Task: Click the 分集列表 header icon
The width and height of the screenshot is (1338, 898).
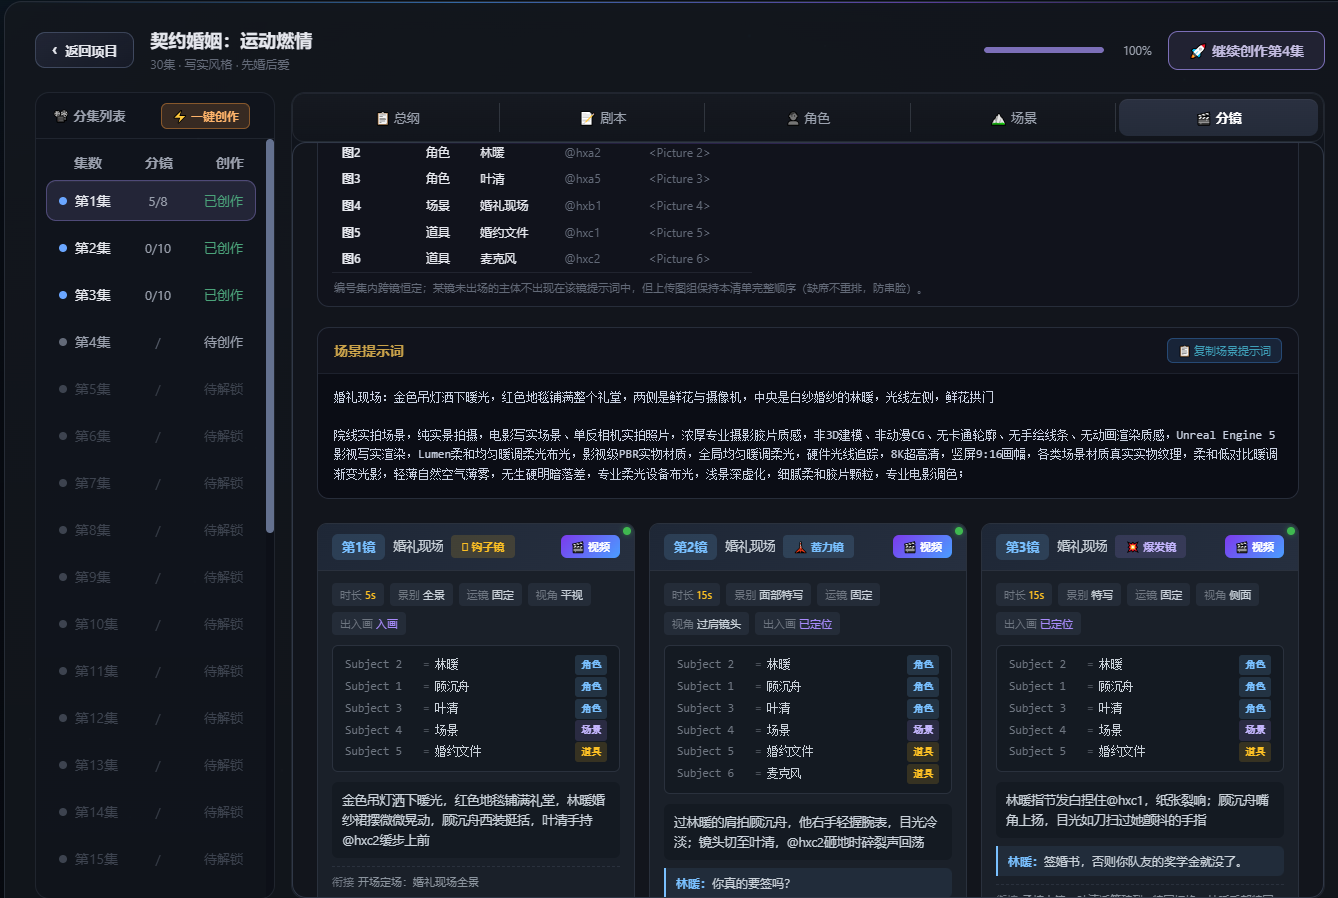Action: coord(61,116)
